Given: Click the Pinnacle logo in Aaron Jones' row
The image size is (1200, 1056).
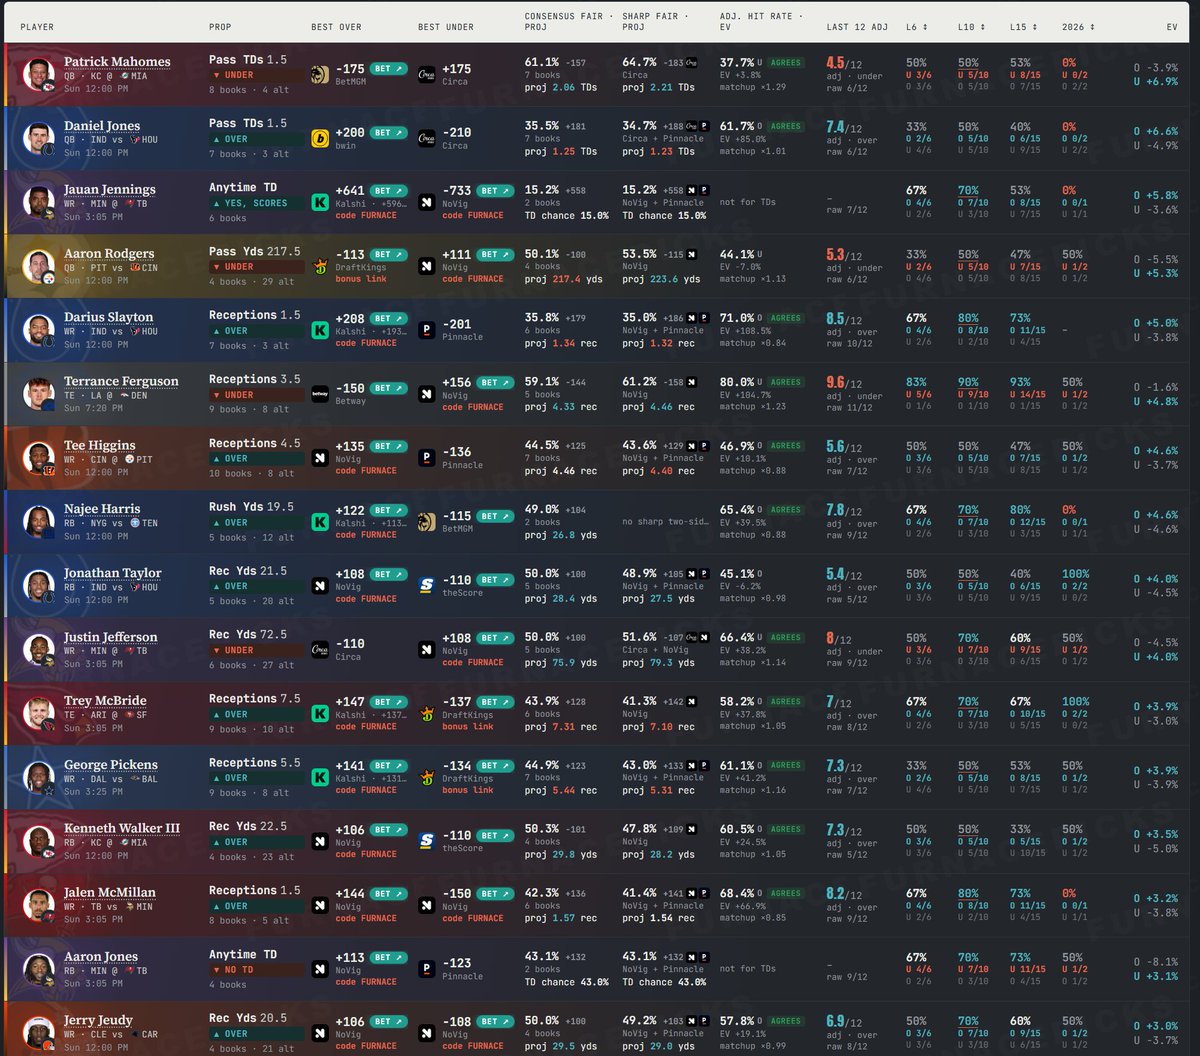Looking at the screenshot, I should [x=427, y=969].
